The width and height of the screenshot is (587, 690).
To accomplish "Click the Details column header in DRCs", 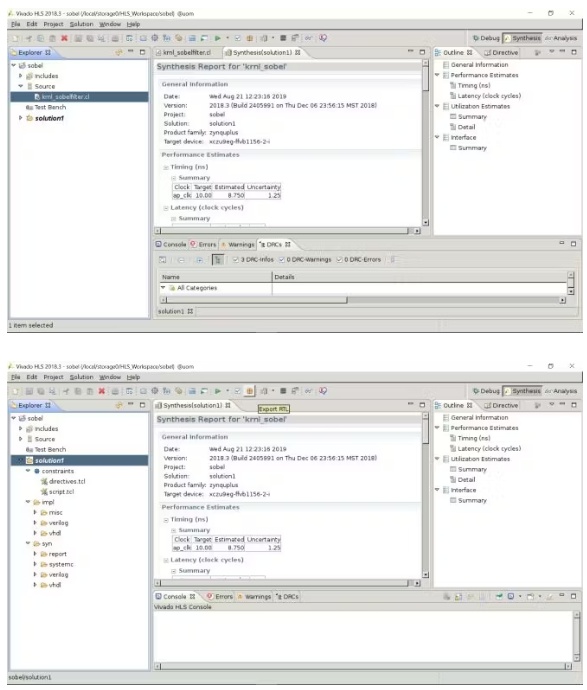I will coord(284,277).
